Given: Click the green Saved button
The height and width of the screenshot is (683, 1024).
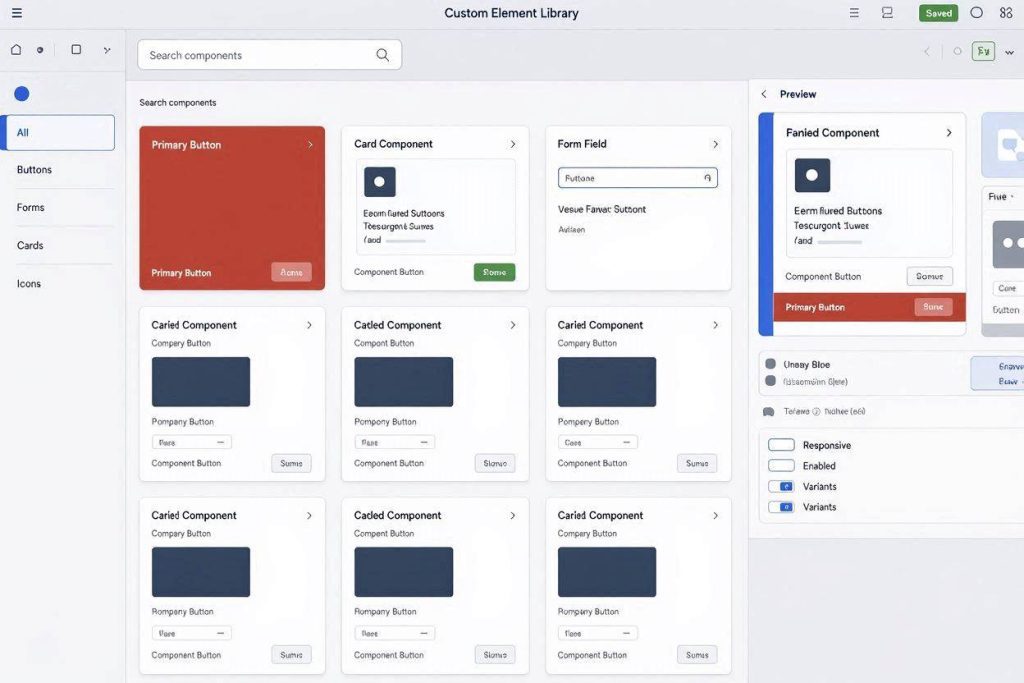Looking at the screenshot, I should click(x=938, y=13).
